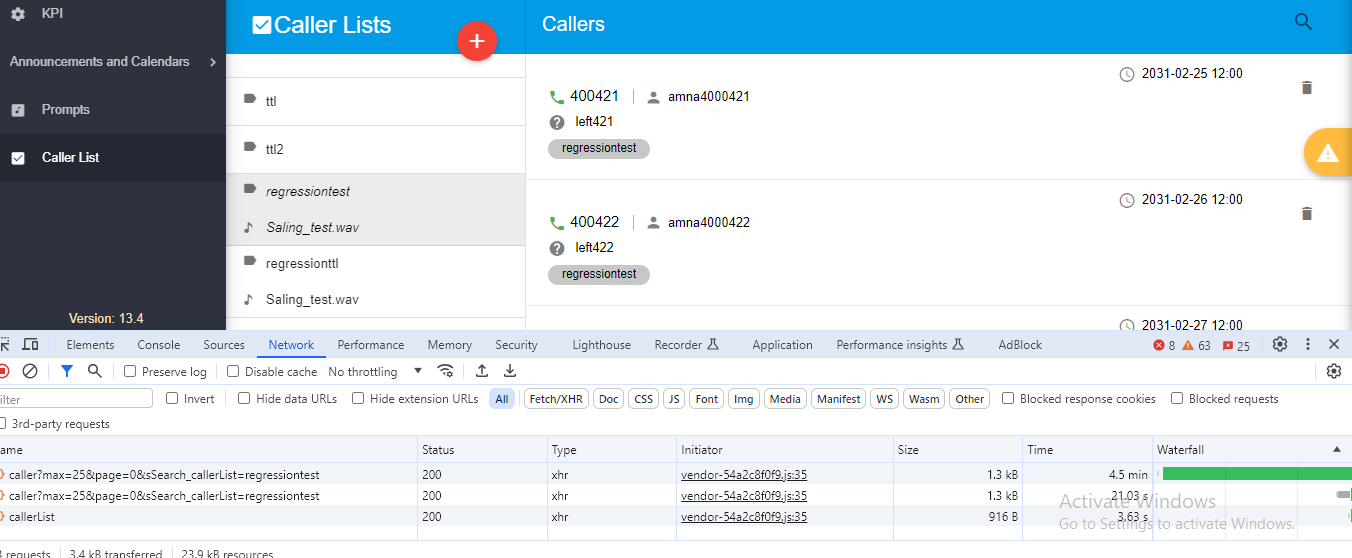This screenshot has width=1352, height=558.
Task: Filter requests by Fetch/XHR
Action: click(555, 399)
